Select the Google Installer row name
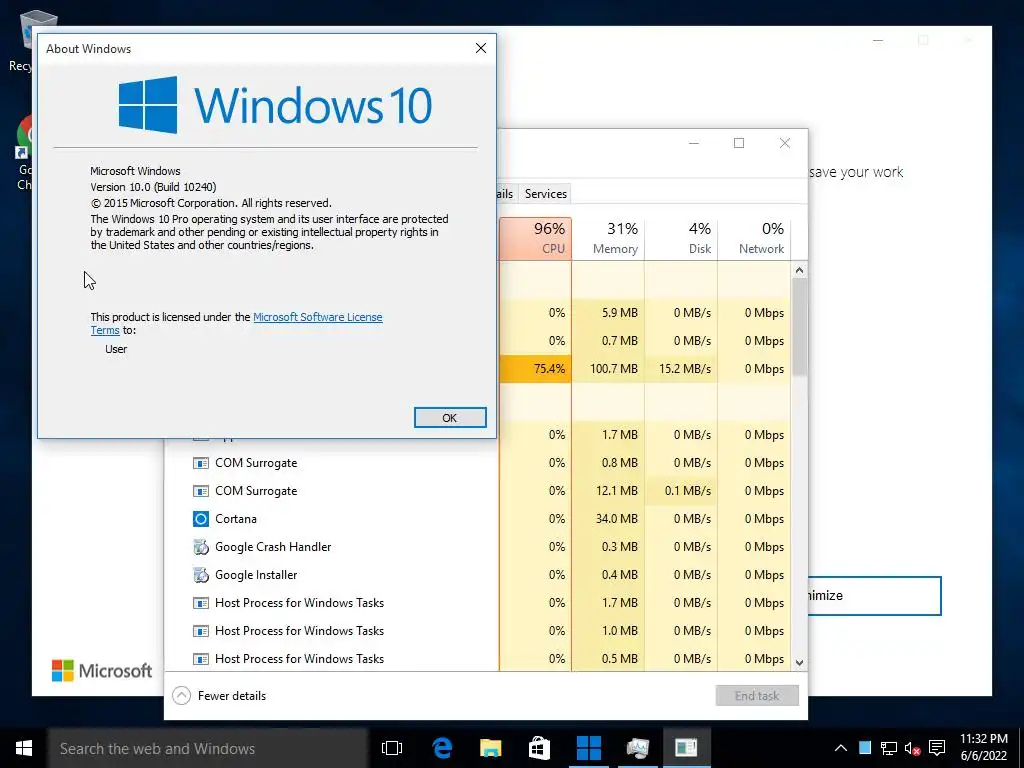This screenshot has width=1024, height=768. pyautogui.click(x=256, y=575)
